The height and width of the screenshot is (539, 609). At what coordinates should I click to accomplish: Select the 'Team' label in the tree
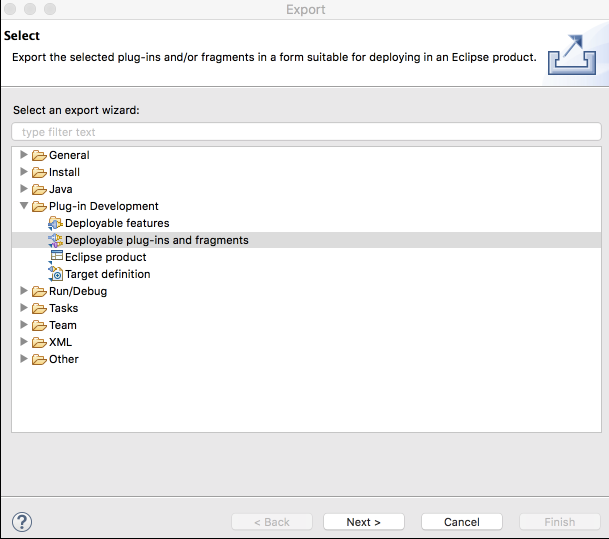pos(63,325)
